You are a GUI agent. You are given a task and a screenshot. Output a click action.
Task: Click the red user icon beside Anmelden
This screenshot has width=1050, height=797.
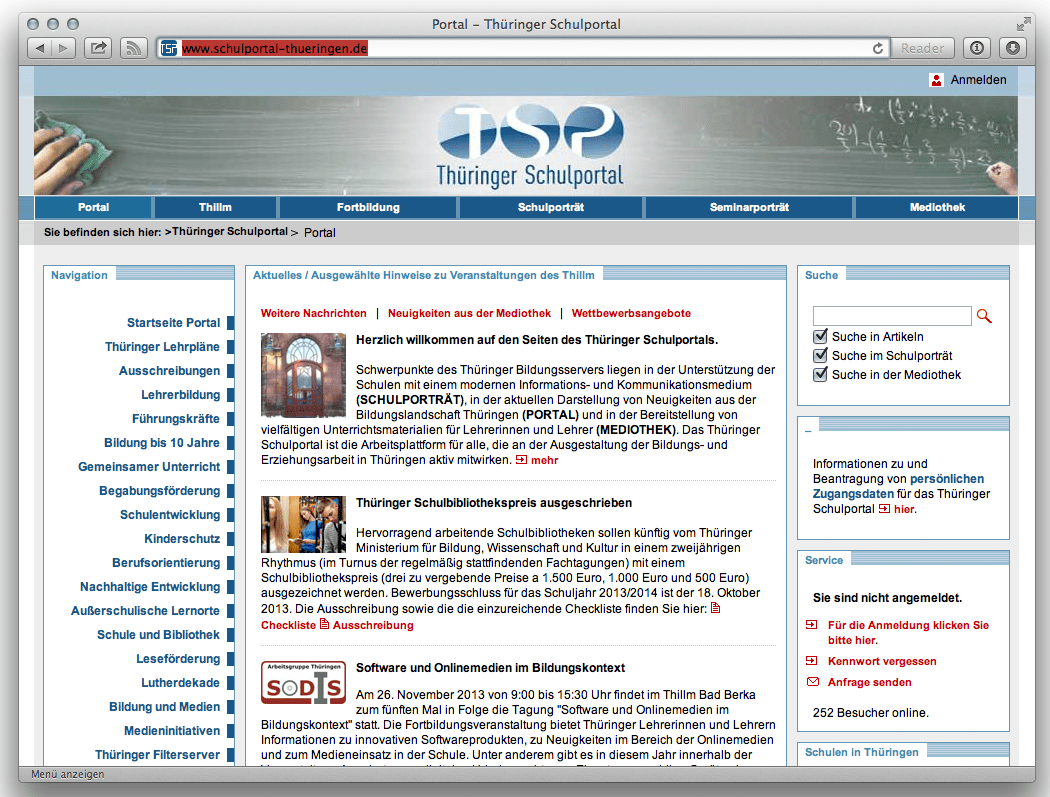tap(936, 80)
